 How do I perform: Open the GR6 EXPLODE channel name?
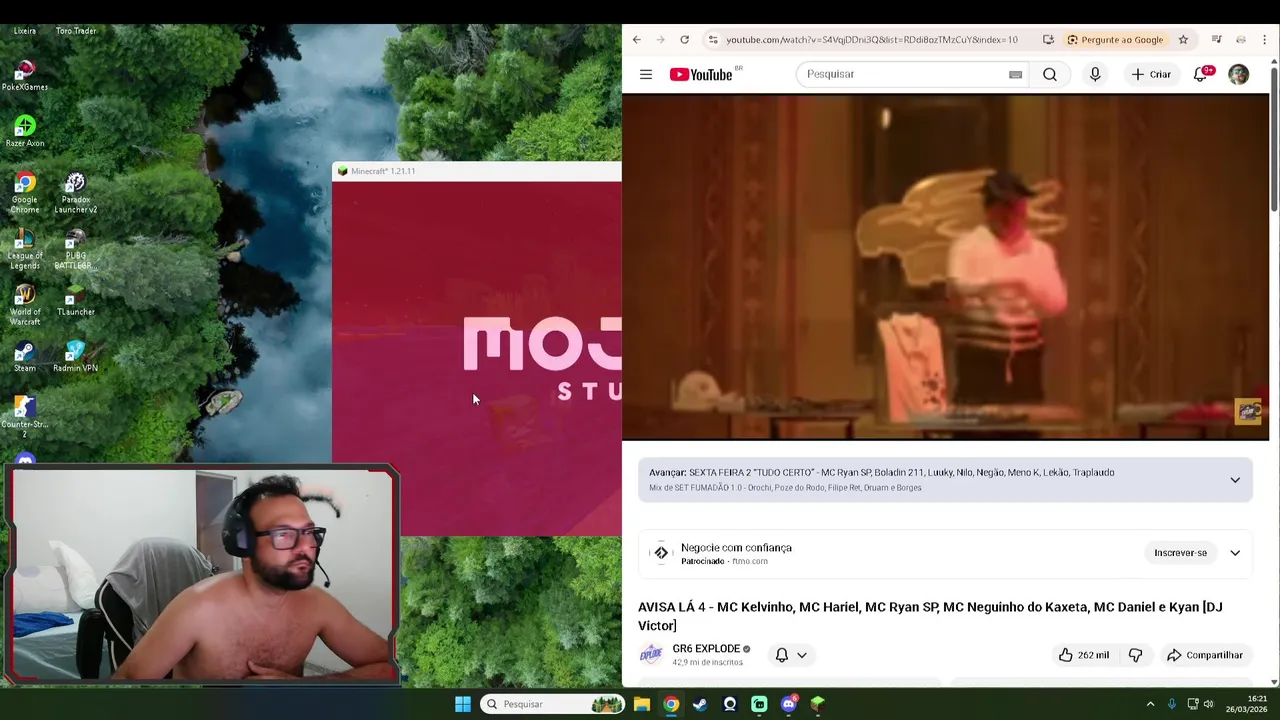(706, 649)
